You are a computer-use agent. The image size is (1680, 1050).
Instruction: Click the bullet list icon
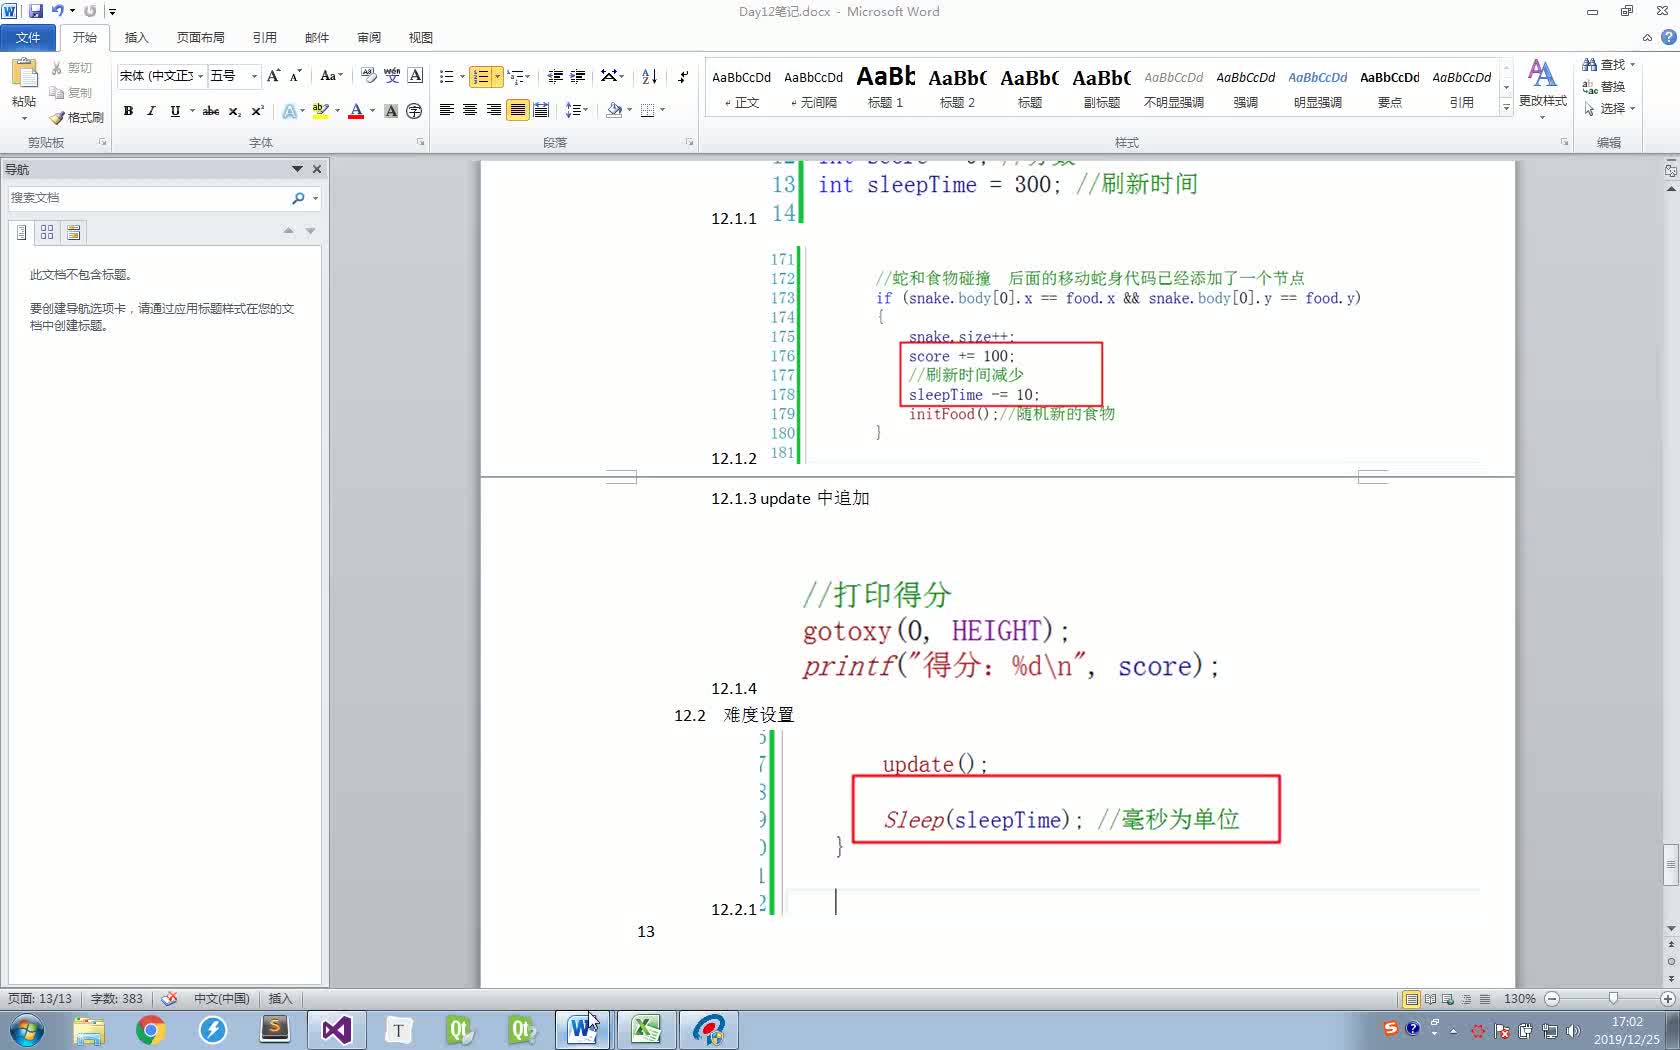tap(446, 76)
